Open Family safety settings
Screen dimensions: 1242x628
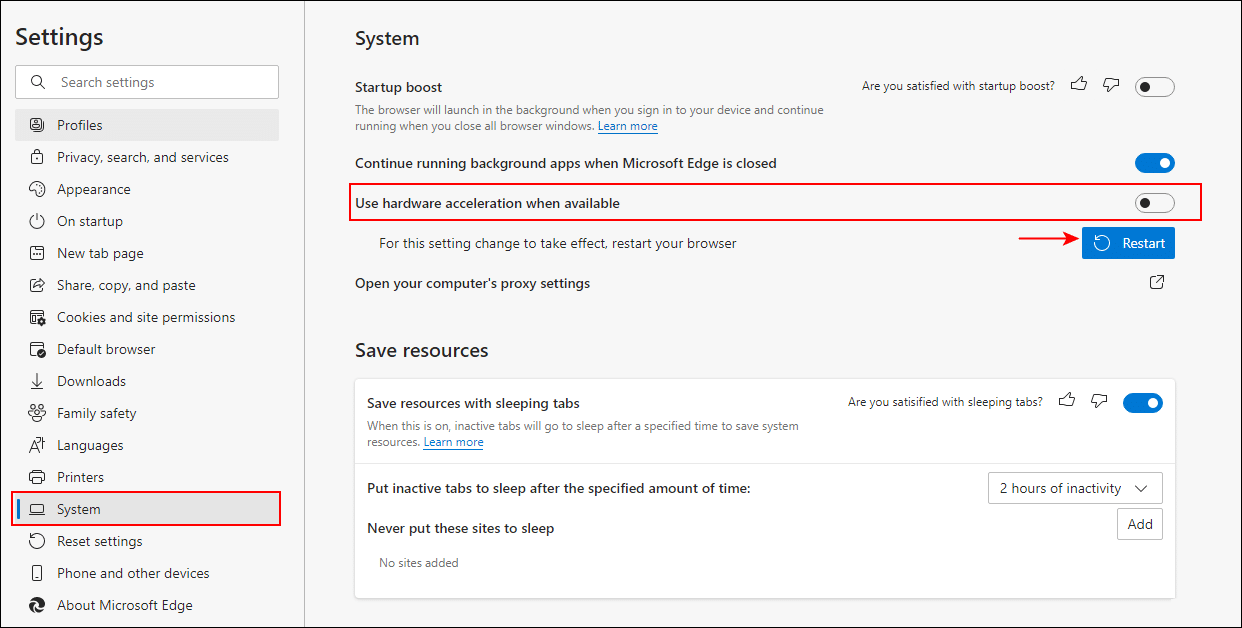point(147,413)
